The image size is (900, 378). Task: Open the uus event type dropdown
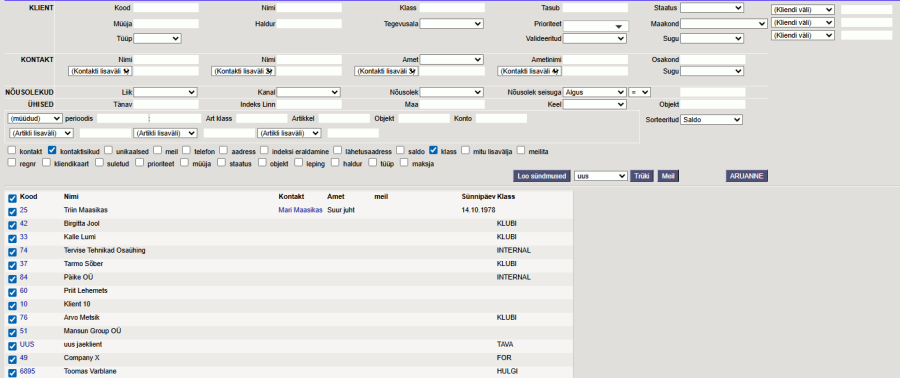click(601, 176)
